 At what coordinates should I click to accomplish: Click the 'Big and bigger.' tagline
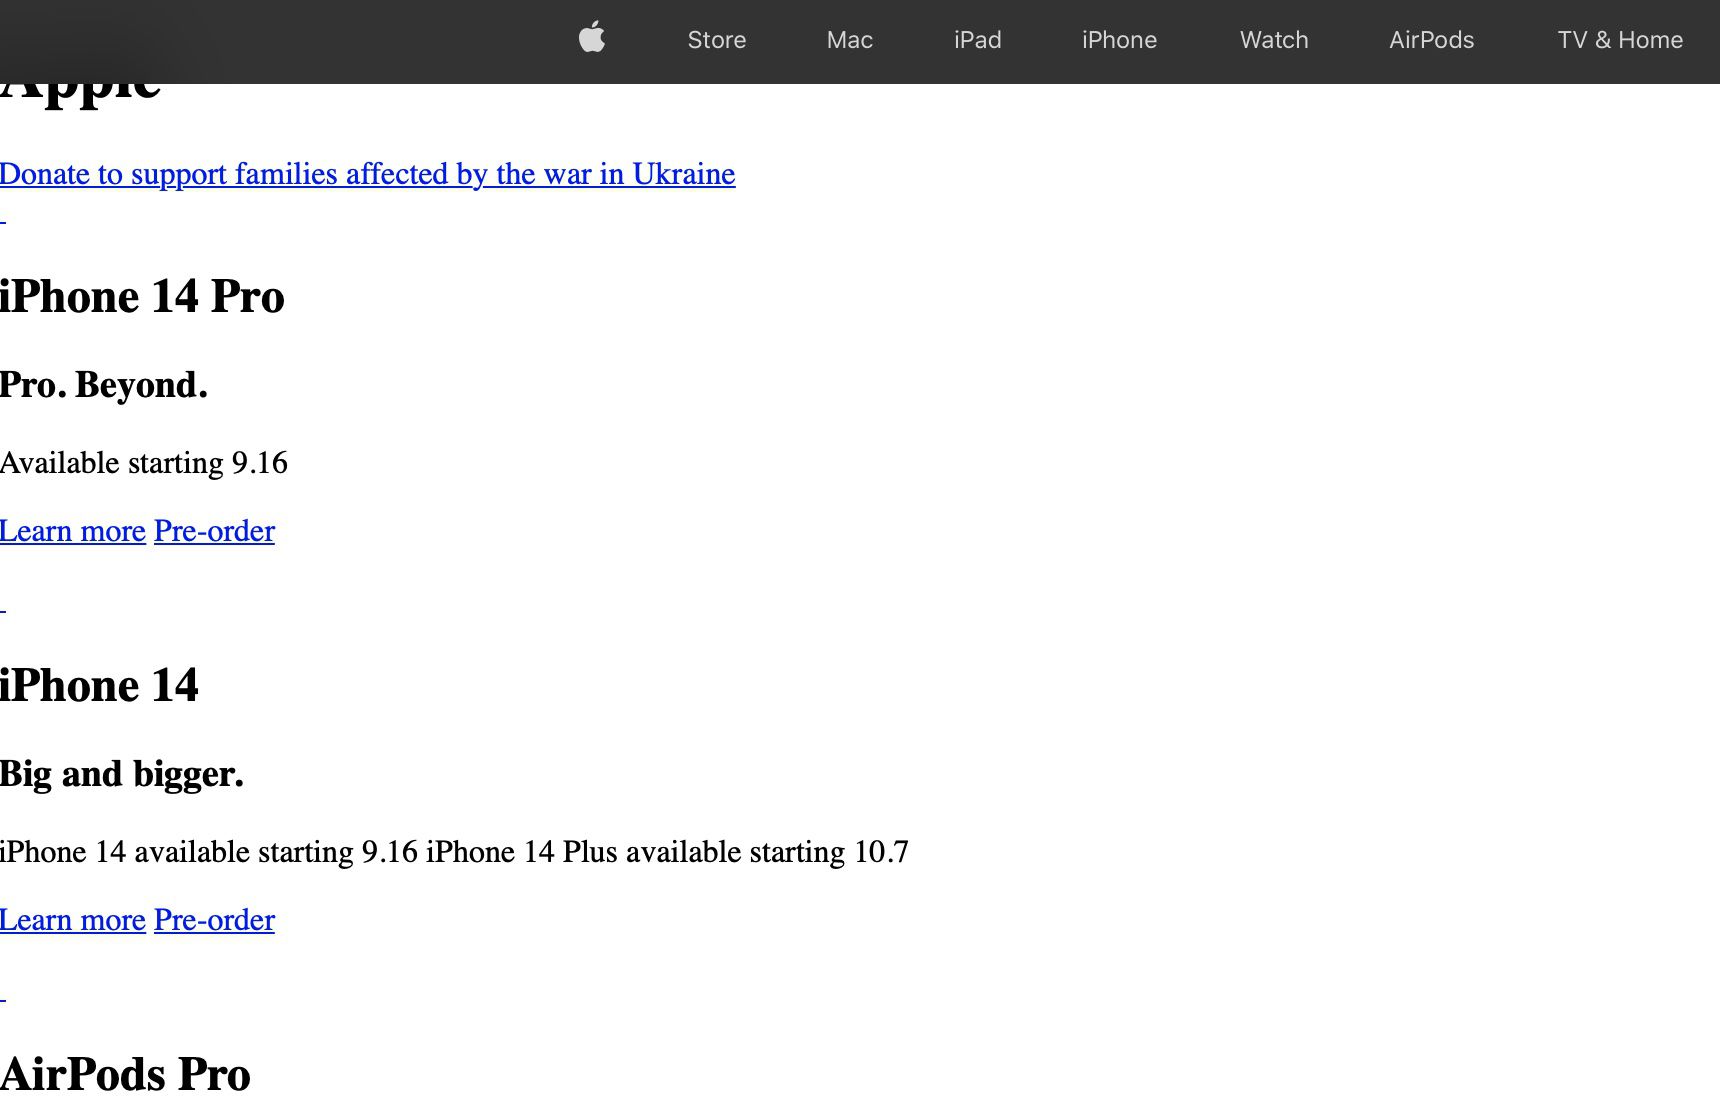[x=121, y=772]
